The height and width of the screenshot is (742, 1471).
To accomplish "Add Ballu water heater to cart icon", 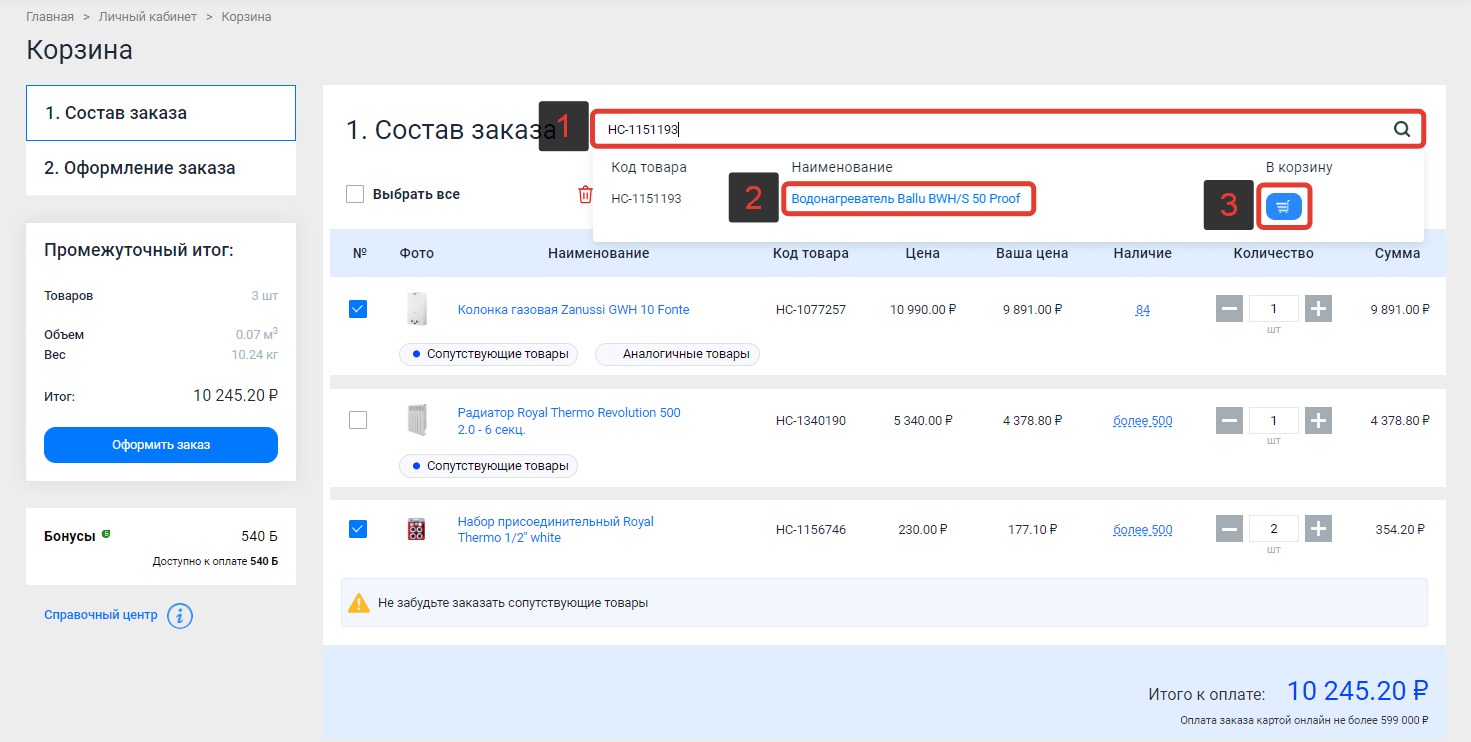I will [x=1284, y=207].
